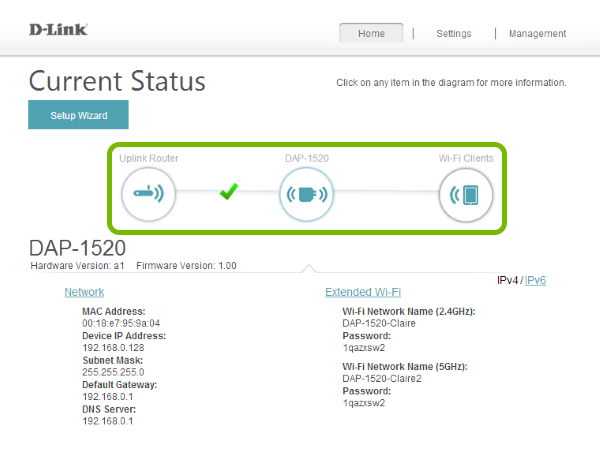Click device IP address 192.168.0.128

tap(113, 348)
